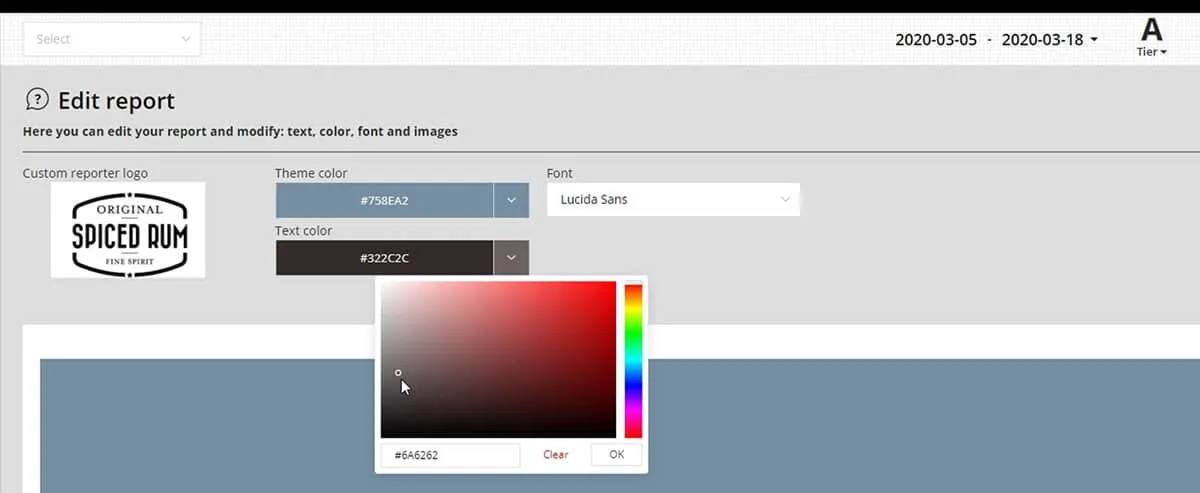The image size is (1200, 493).
Task: Open the Lucida Sans font dropdown
Action: click(x=673, y=199)
